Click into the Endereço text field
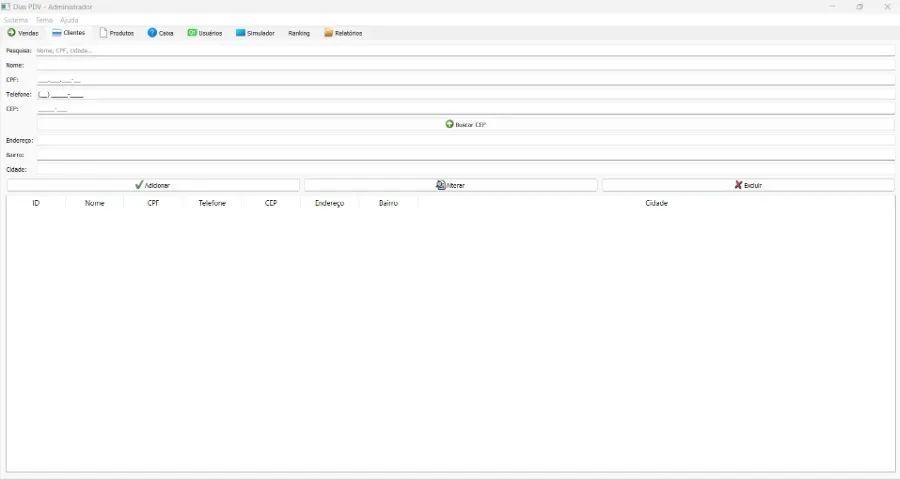 point(465,140)
